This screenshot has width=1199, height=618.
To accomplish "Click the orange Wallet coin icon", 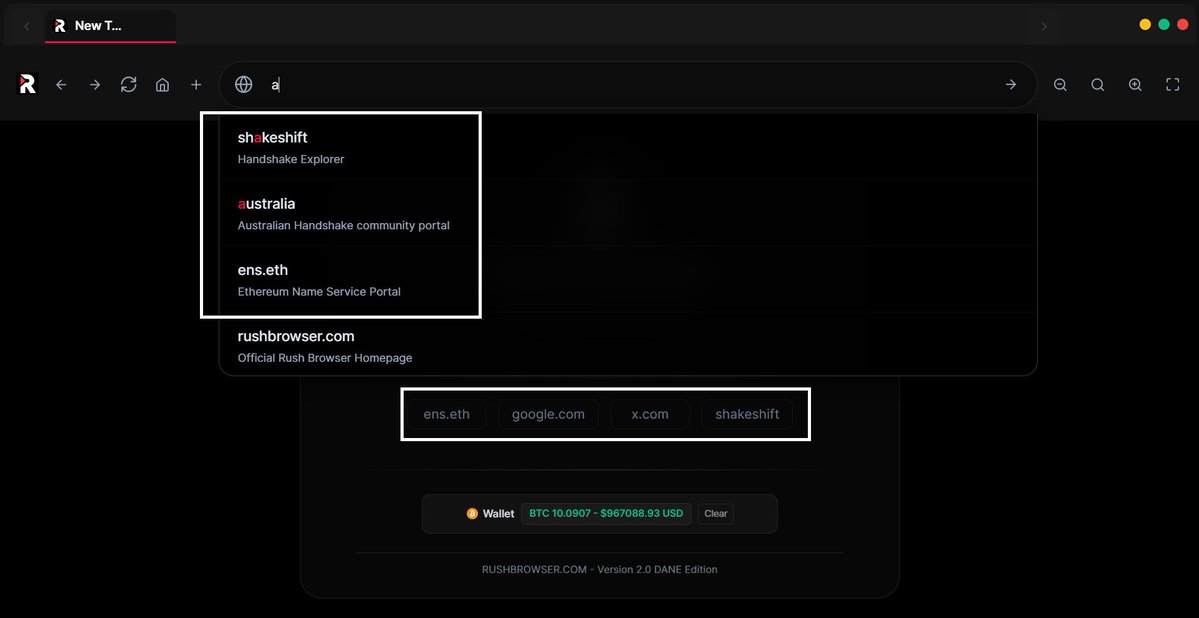I will point(471,513).
